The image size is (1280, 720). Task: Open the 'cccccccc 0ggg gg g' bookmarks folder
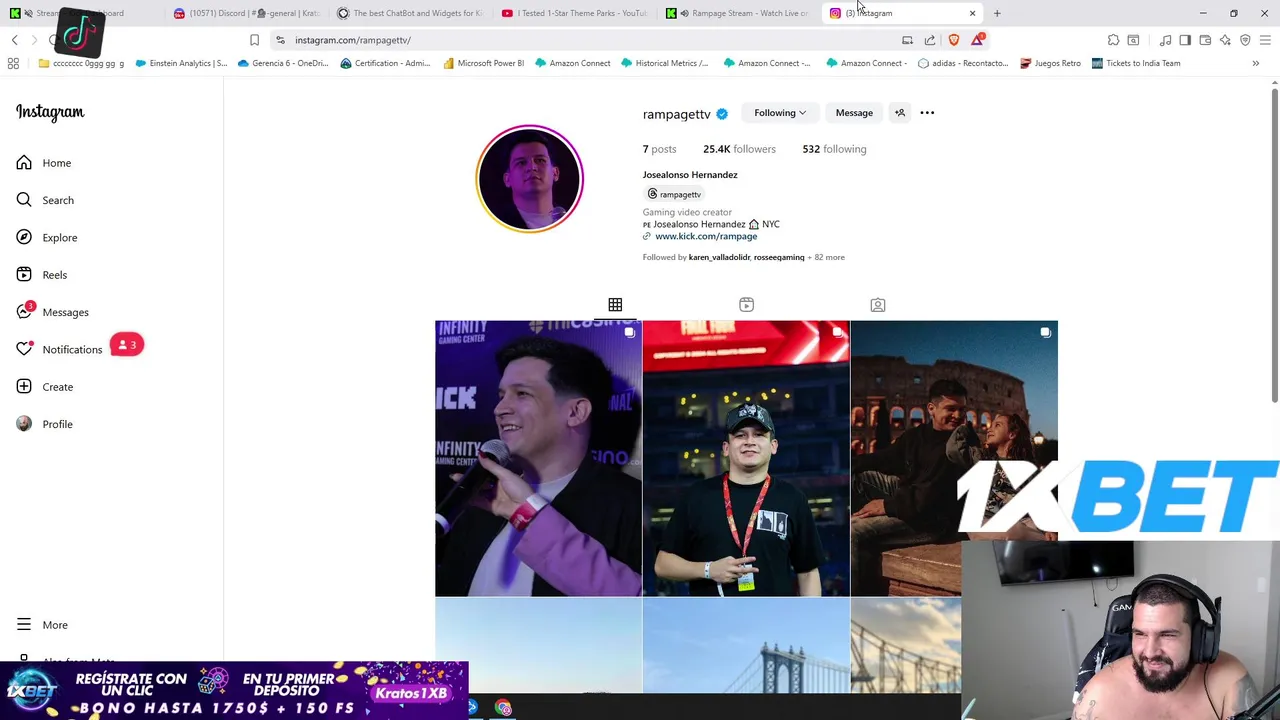(81, 63)
